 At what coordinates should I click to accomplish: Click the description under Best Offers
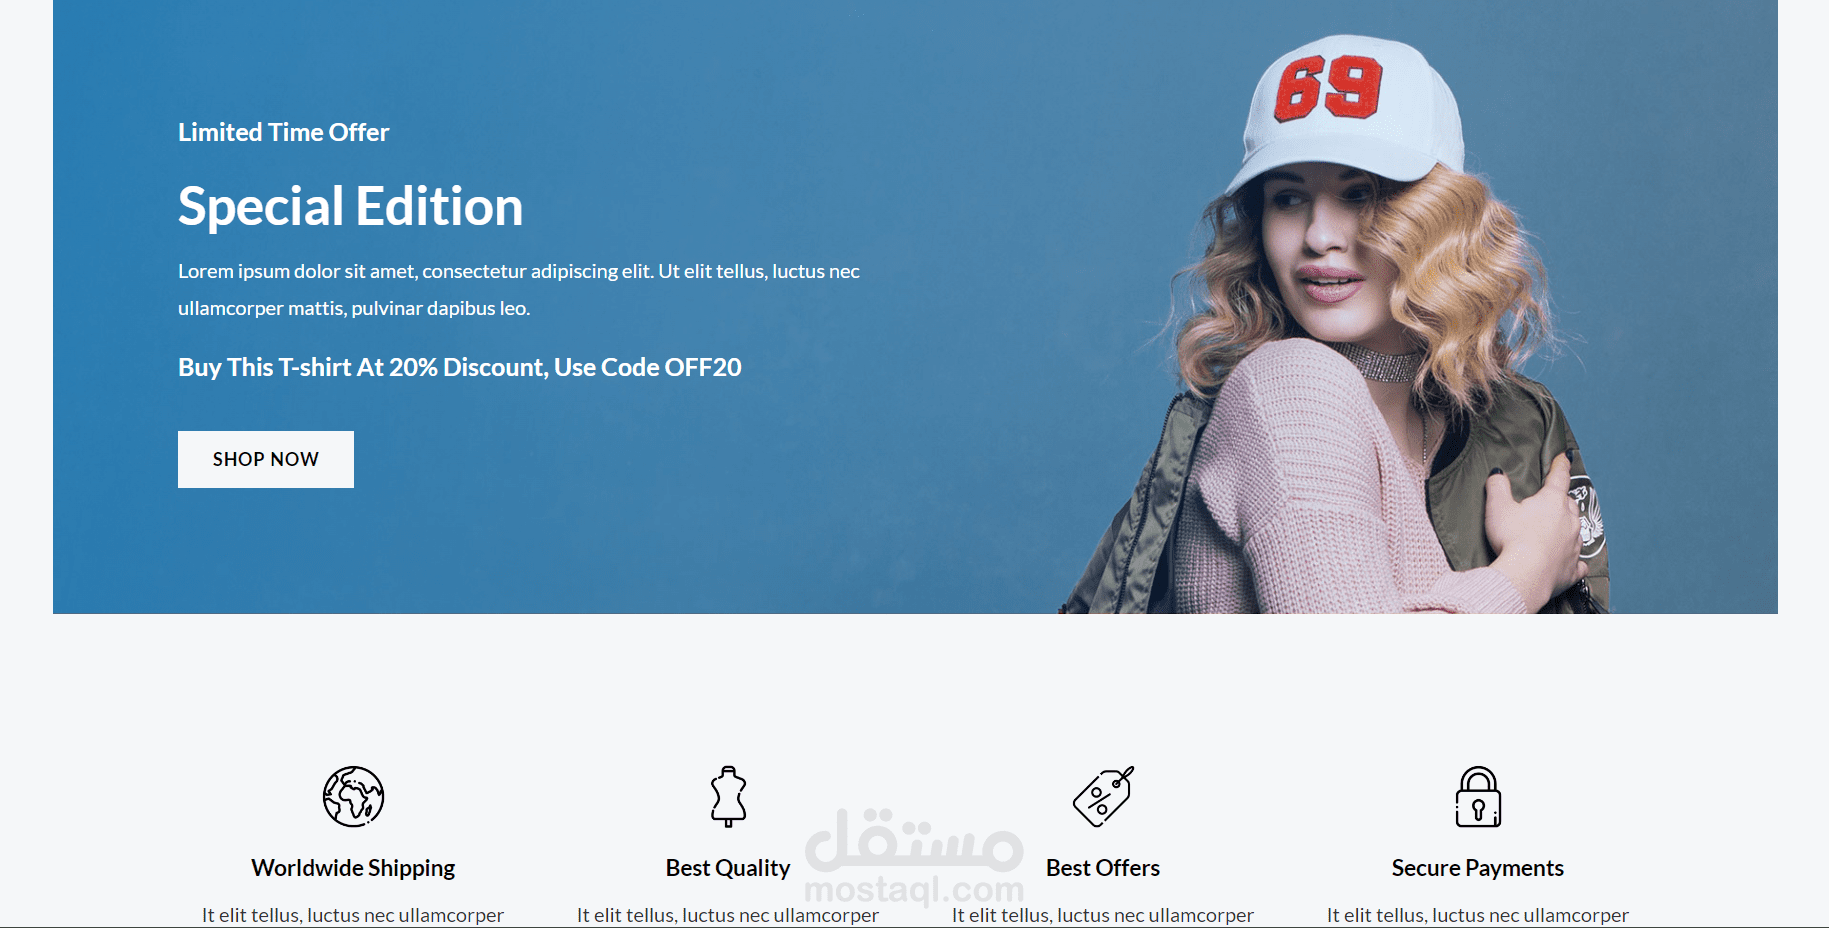point(1103,915)
